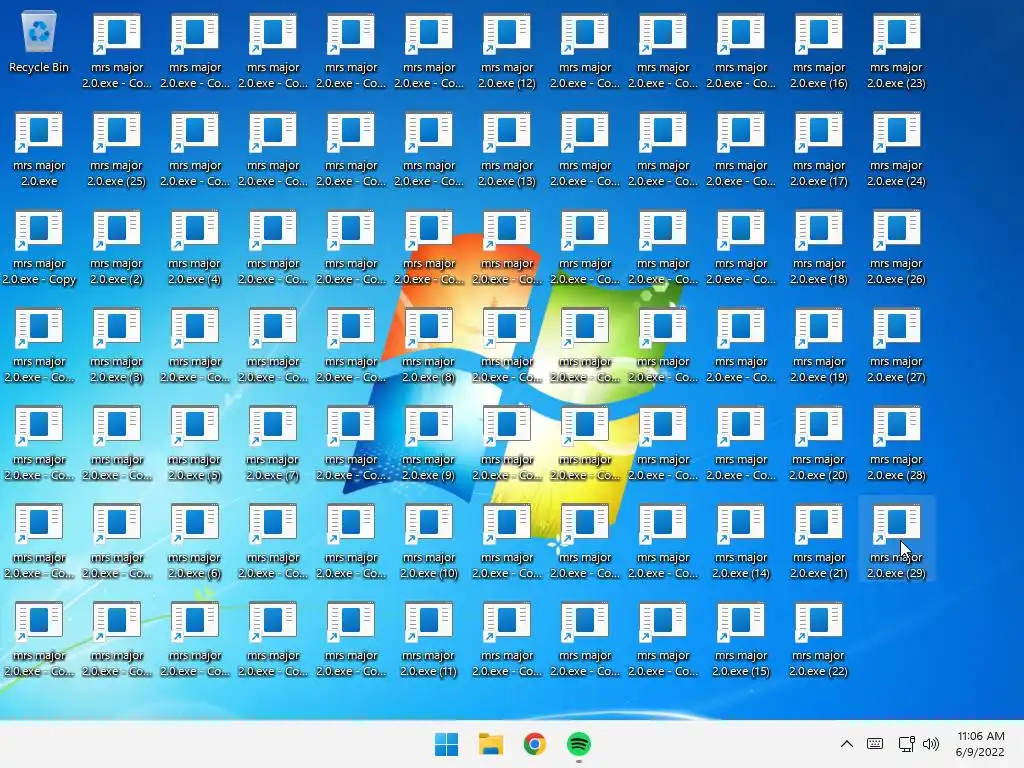
Task: Select mrs major 2.0.exe (14) shortcut
Action: click(x=741, y=541)
